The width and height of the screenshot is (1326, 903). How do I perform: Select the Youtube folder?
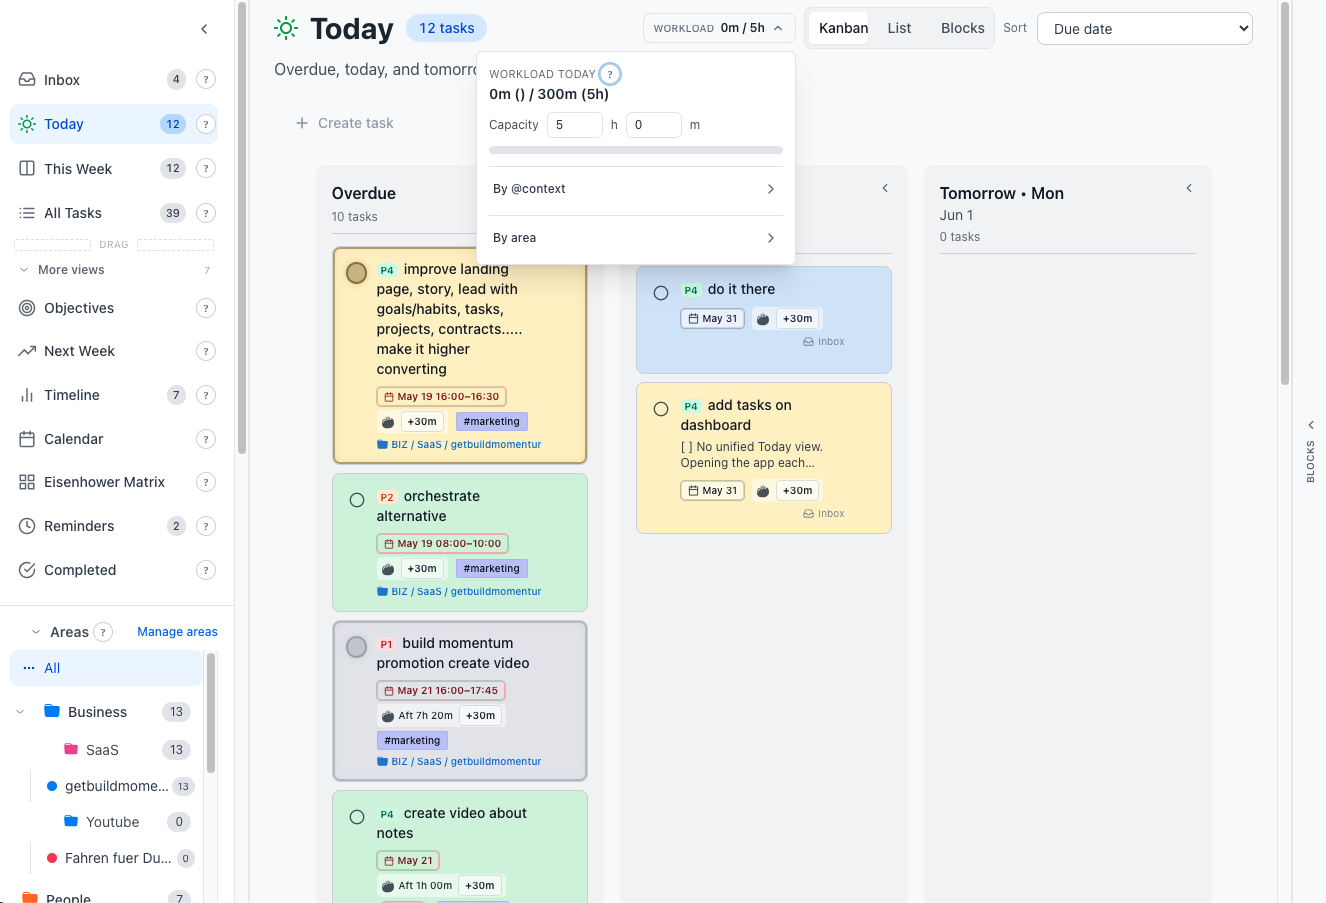click(112, 822)
